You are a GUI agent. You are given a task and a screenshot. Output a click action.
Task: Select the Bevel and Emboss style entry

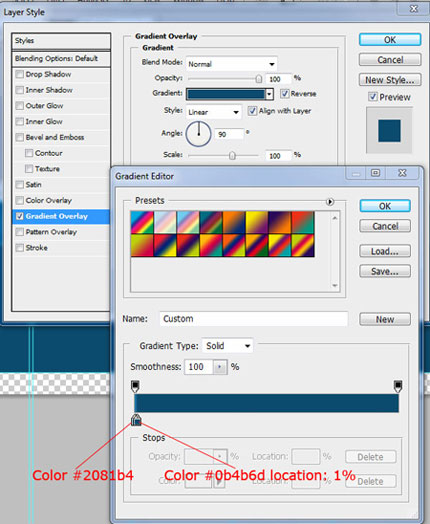click(61, 137)
